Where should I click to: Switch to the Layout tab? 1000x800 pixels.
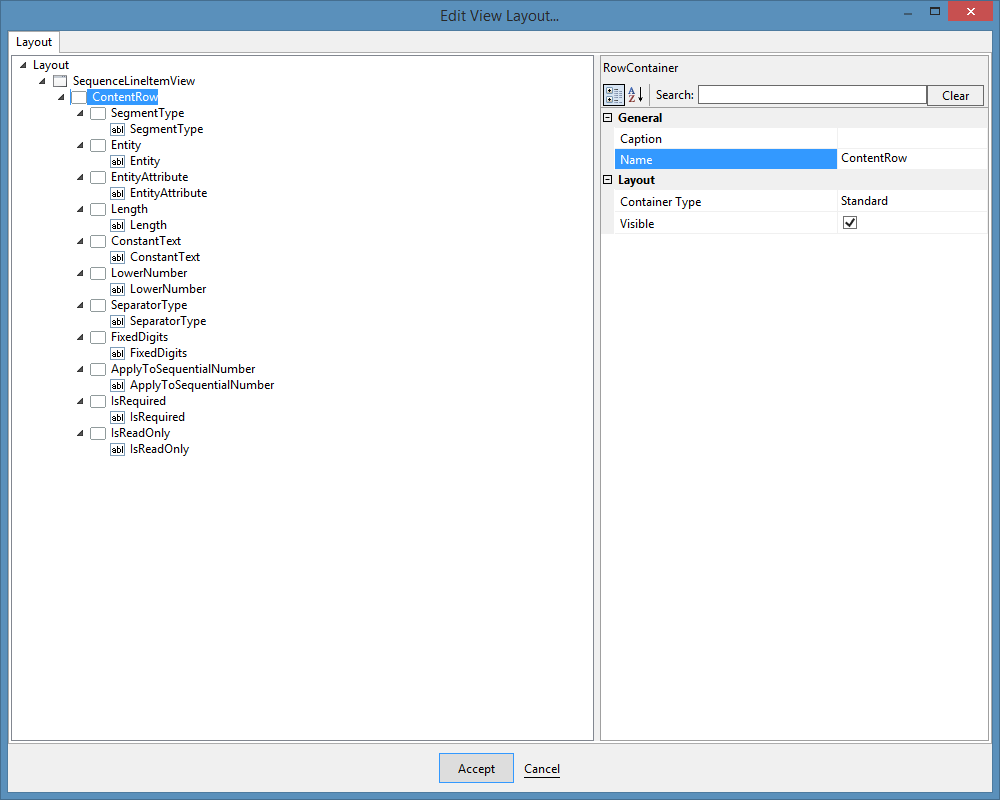34,42
